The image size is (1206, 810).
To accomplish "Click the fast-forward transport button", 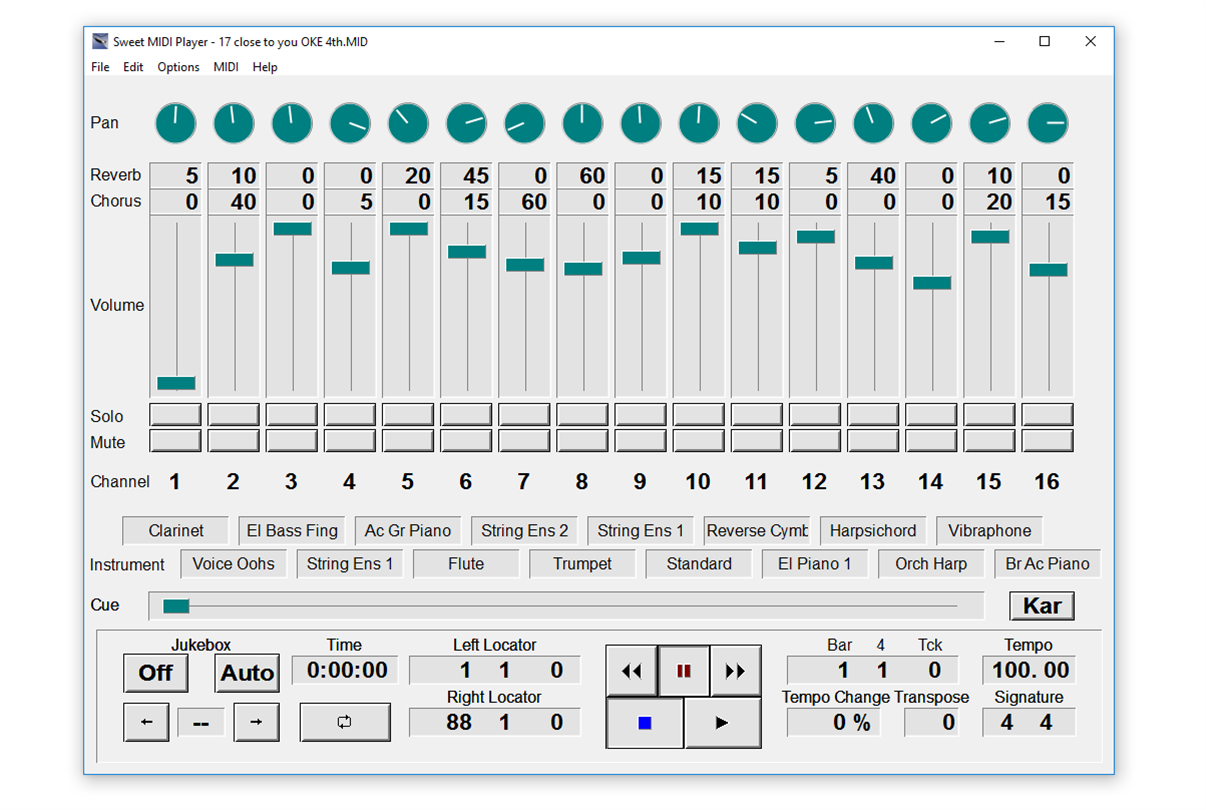I will pyautogui.click(x=736, y=671).
